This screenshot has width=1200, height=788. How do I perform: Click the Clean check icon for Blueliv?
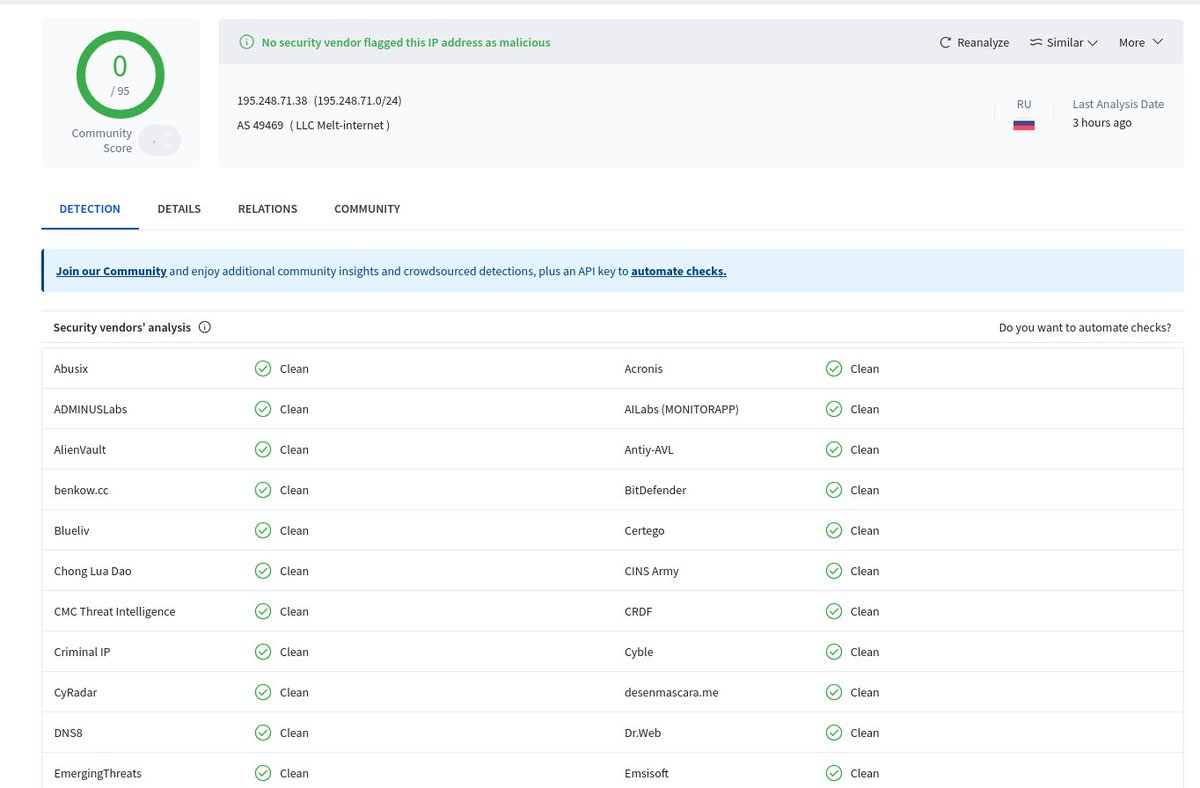263,531
